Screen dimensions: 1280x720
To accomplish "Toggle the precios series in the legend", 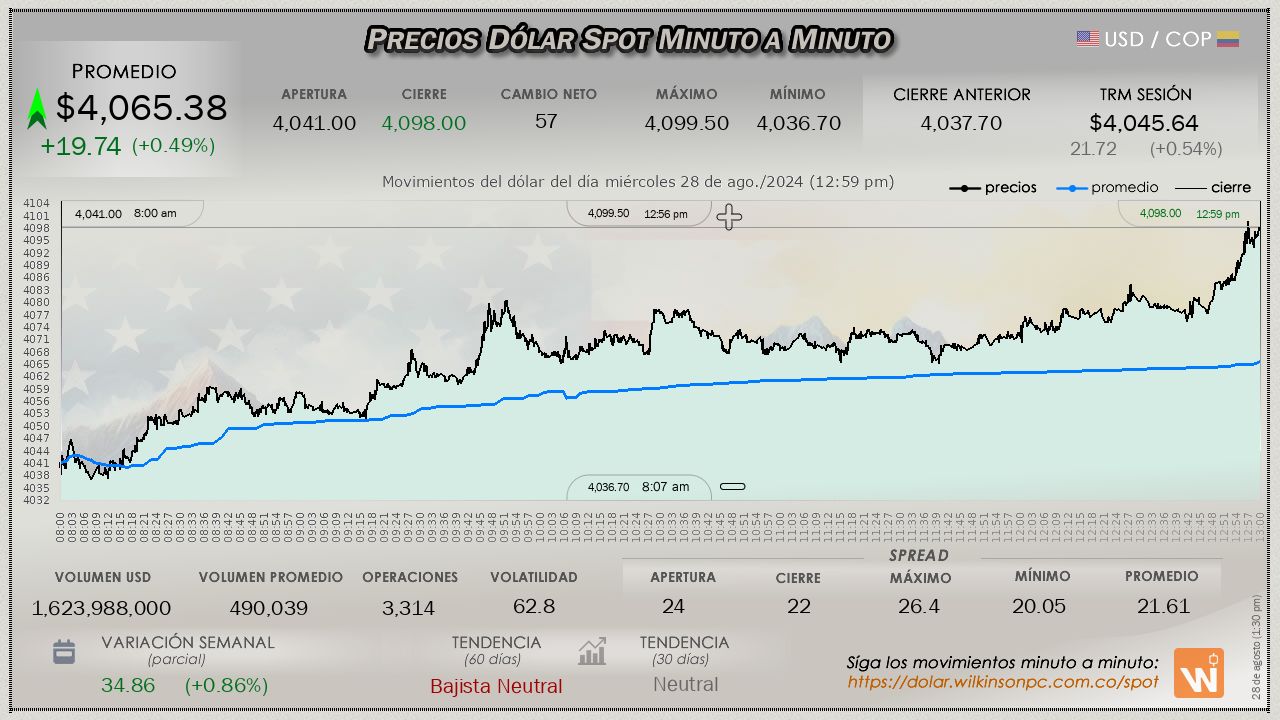I will 993,187.
